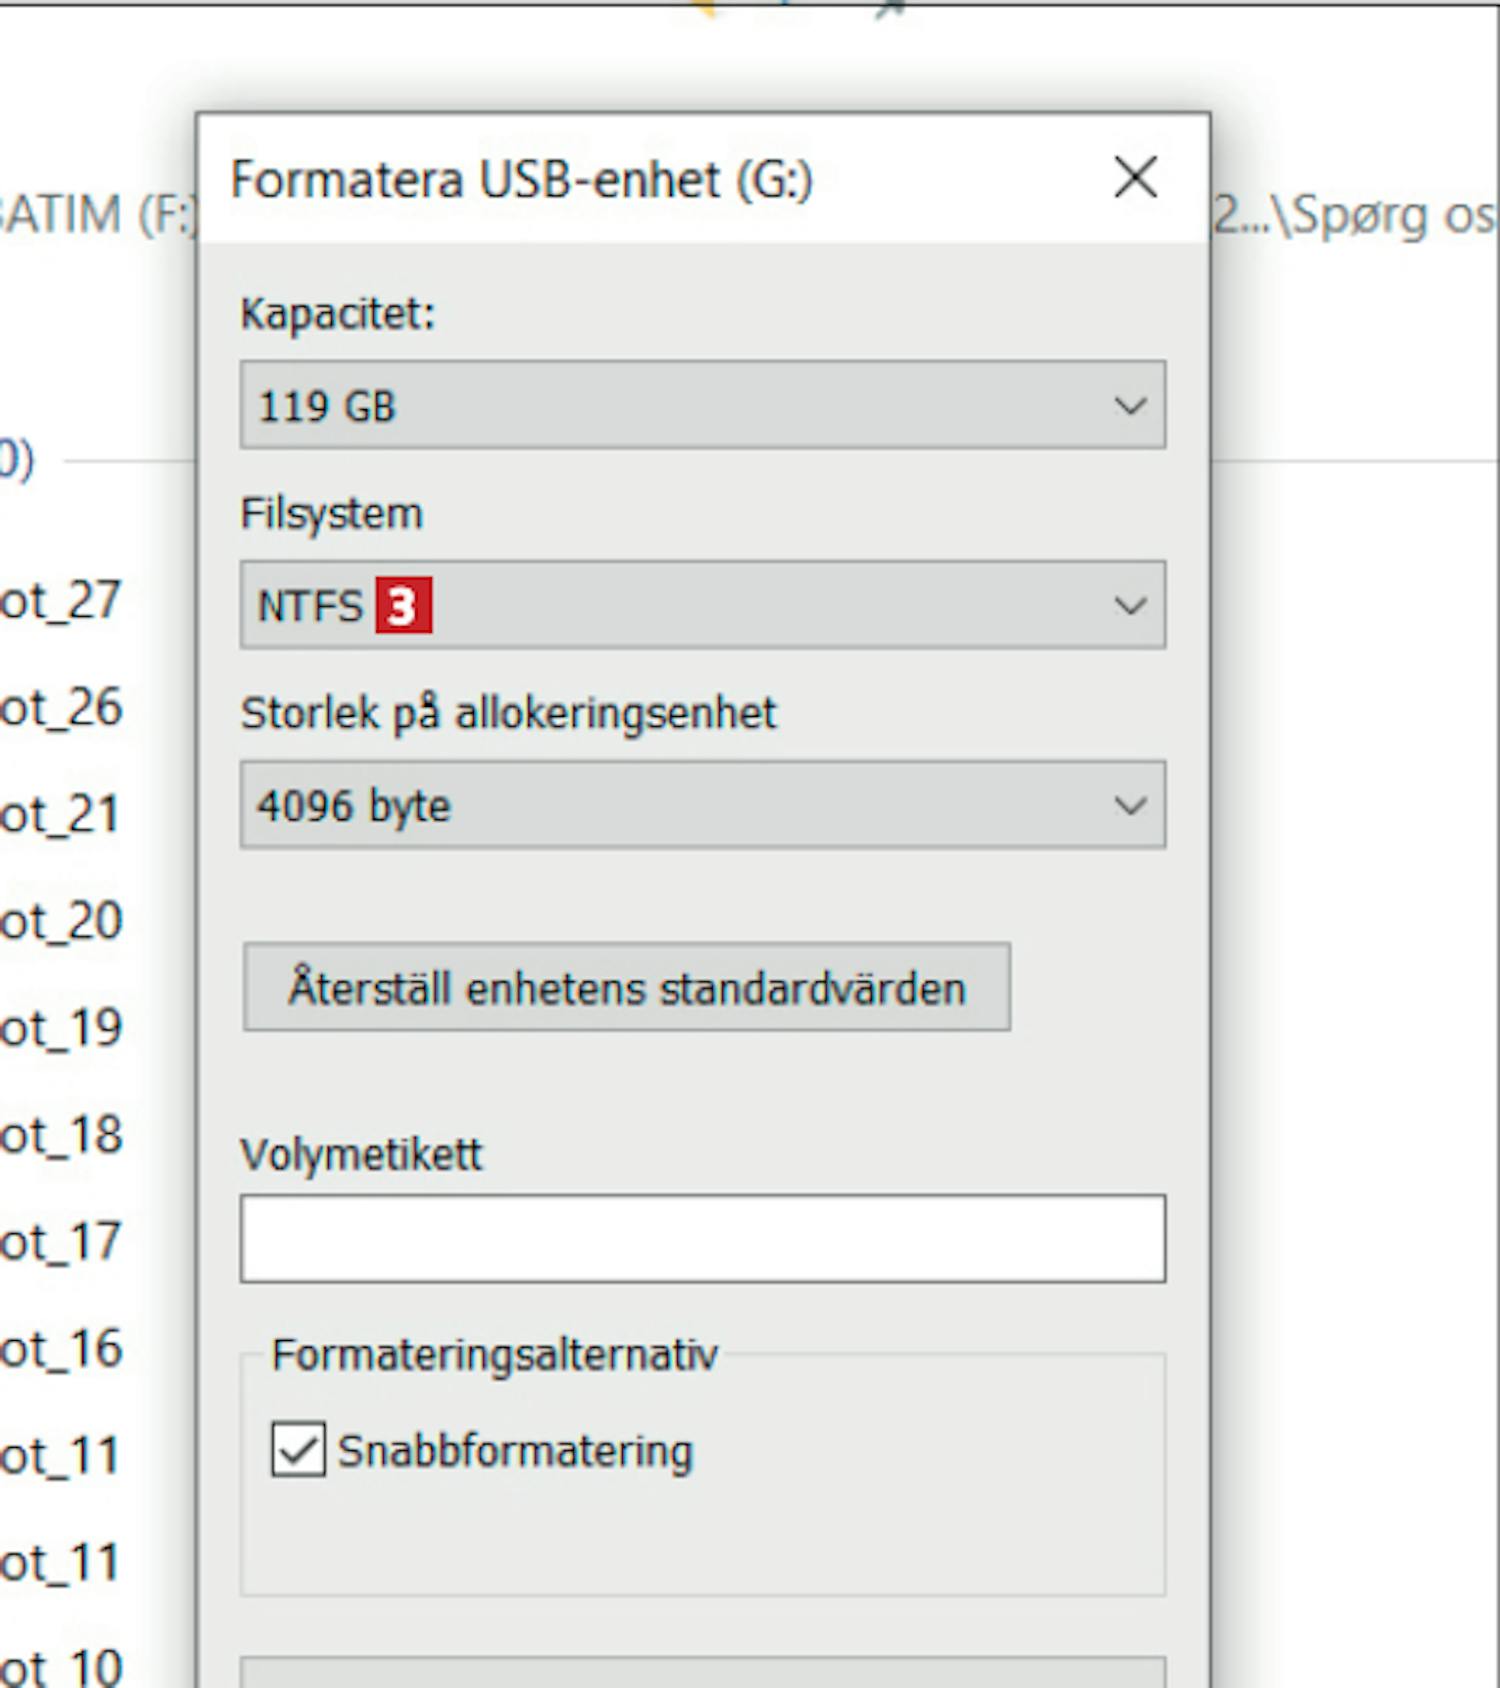Select the file ending in ot_27
Screen dimensions: 1500x1688
coord(60,601)
